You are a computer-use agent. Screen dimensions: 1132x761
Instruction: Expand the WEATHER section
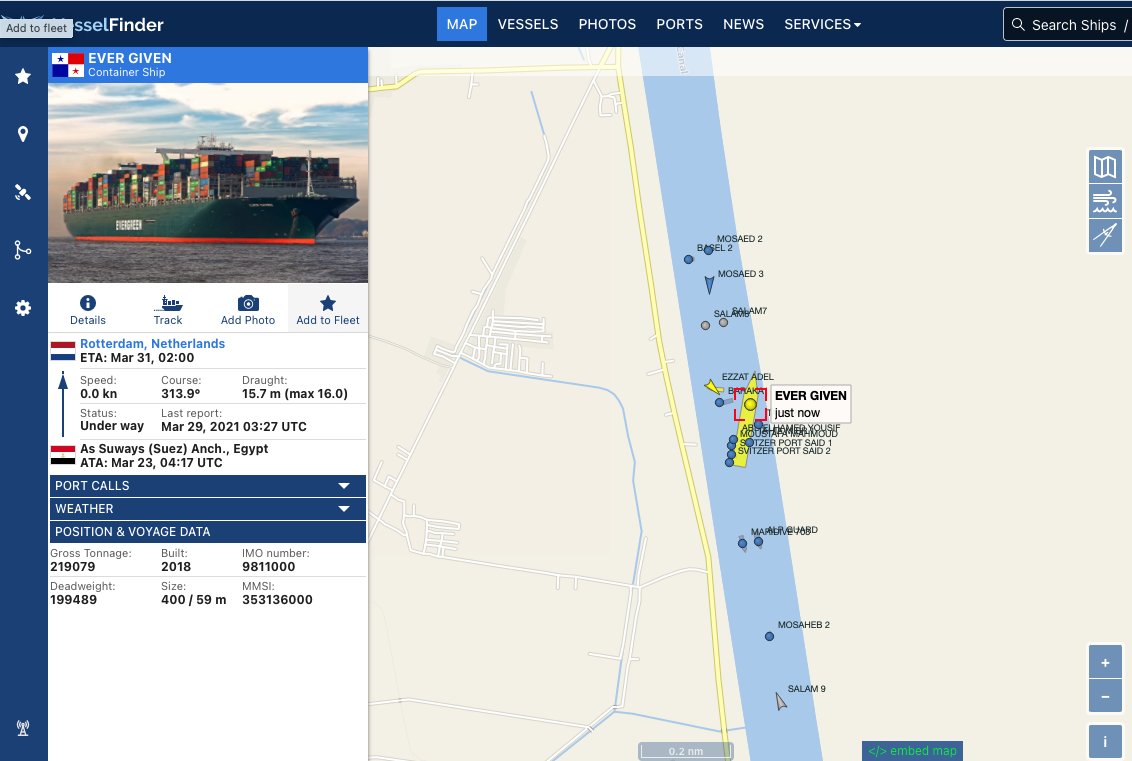tap(208, 509)
